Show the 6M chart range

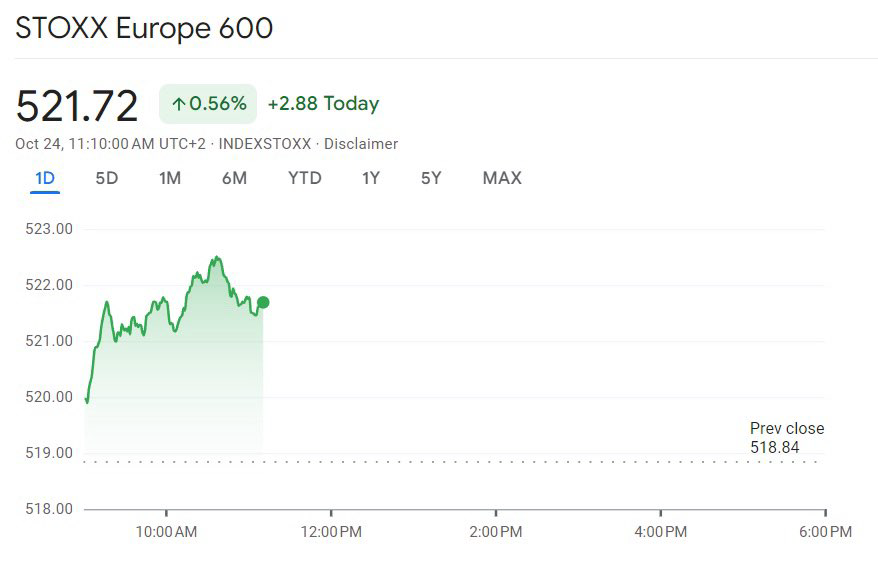pos(234,178)
